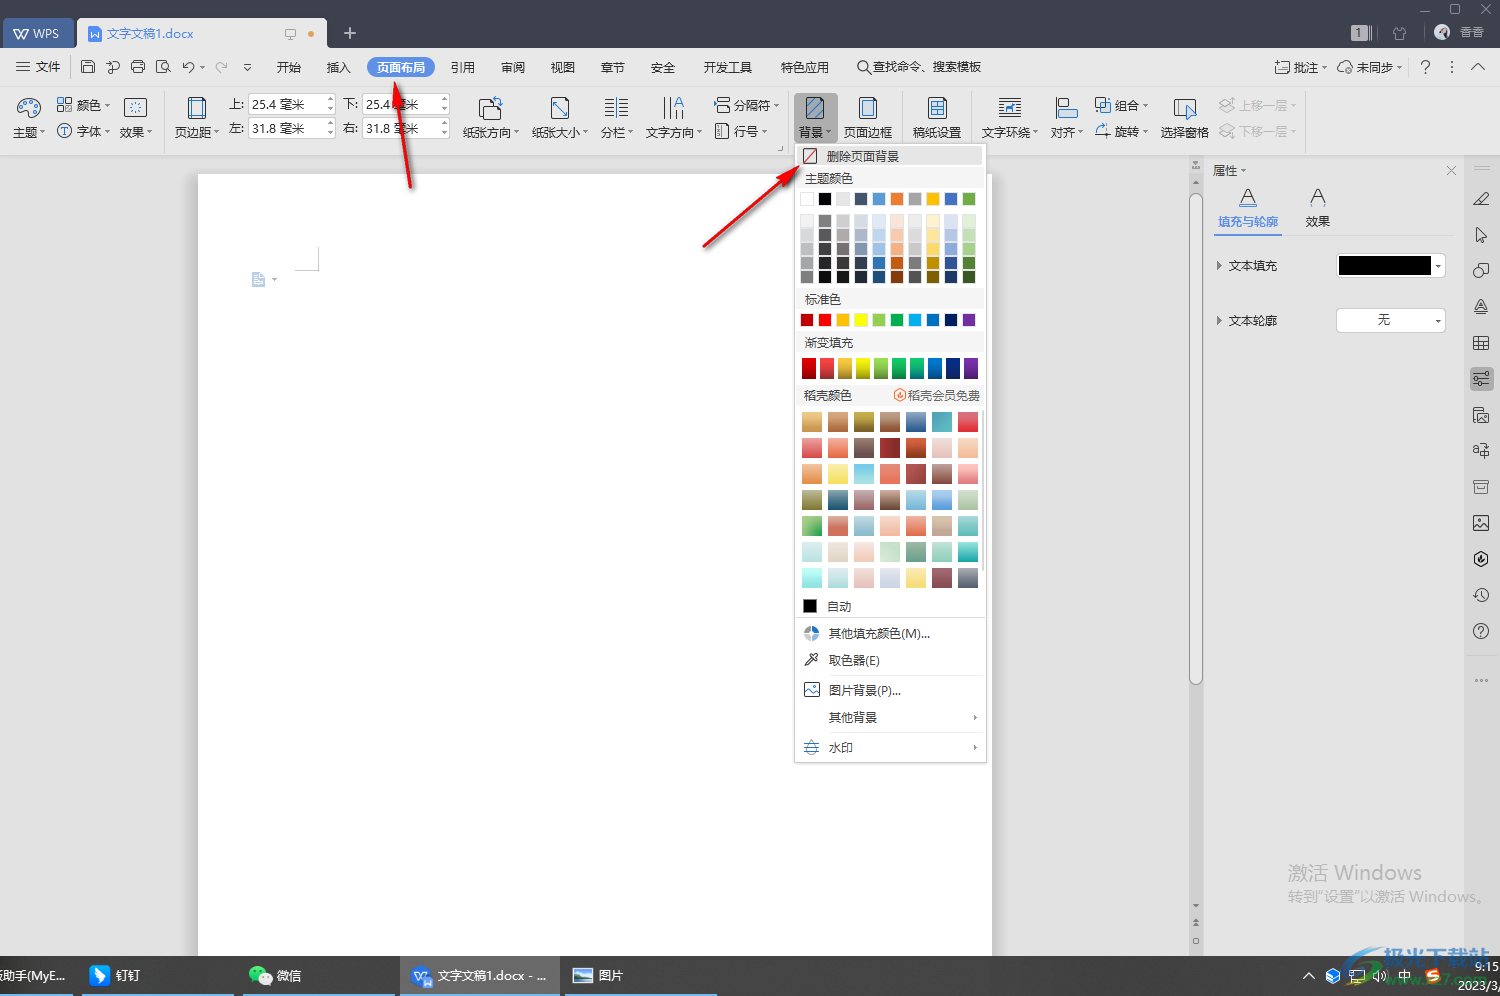Open other fill colors dialog

[x=878, y=633]
